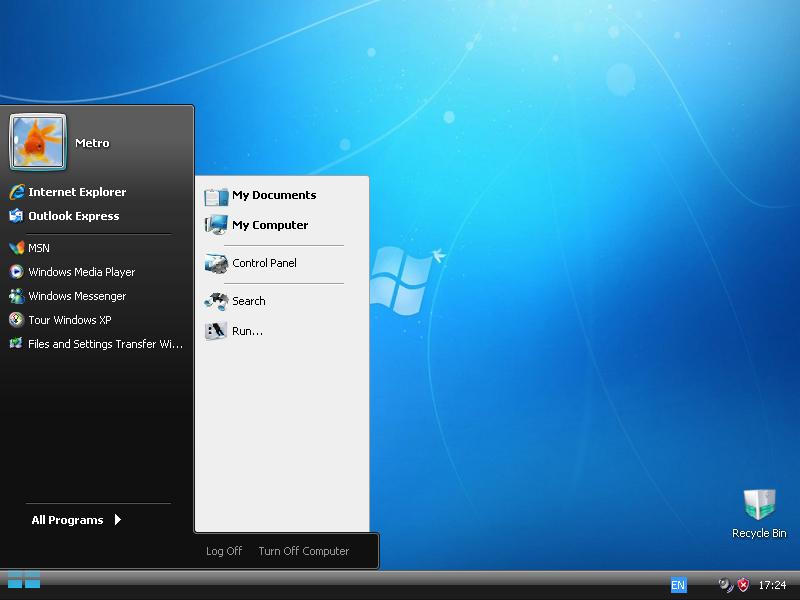Click the Metro user account picture
The height and width of the screenshot is (600, 800).
pyautogui.click(x=37, y=142)
